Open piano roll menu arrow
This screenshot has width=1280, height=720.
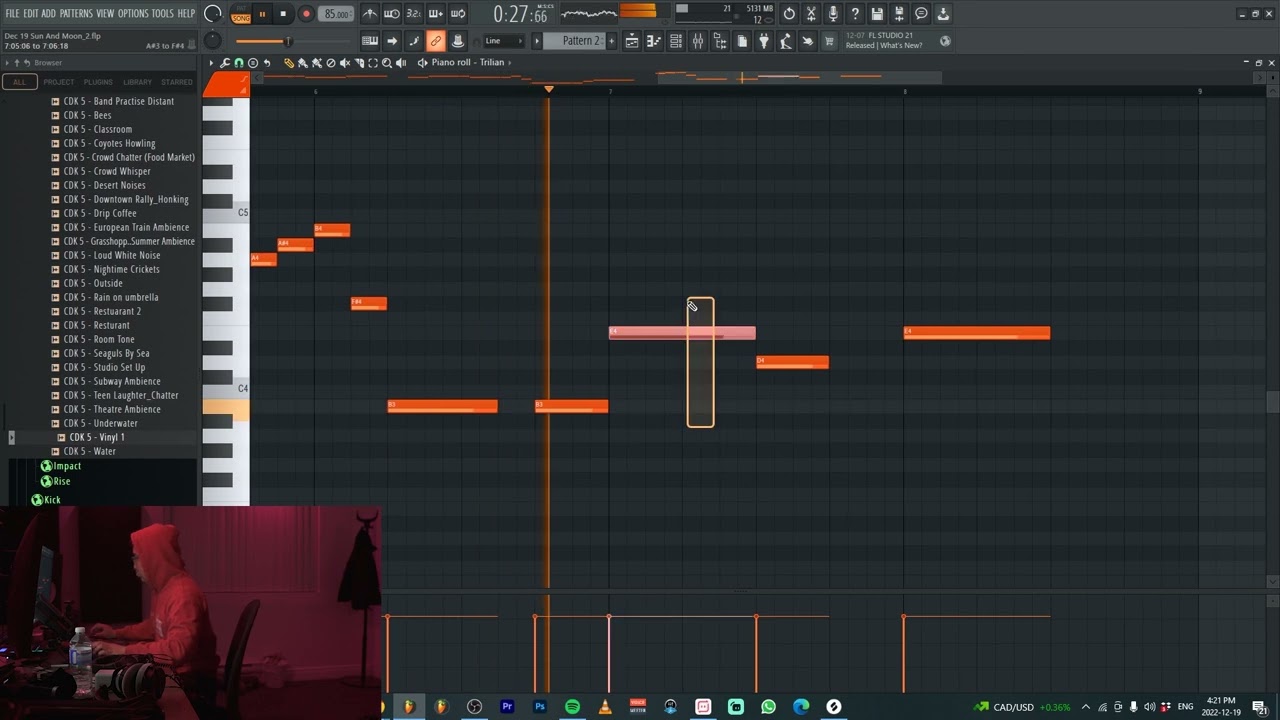(211, 62)
